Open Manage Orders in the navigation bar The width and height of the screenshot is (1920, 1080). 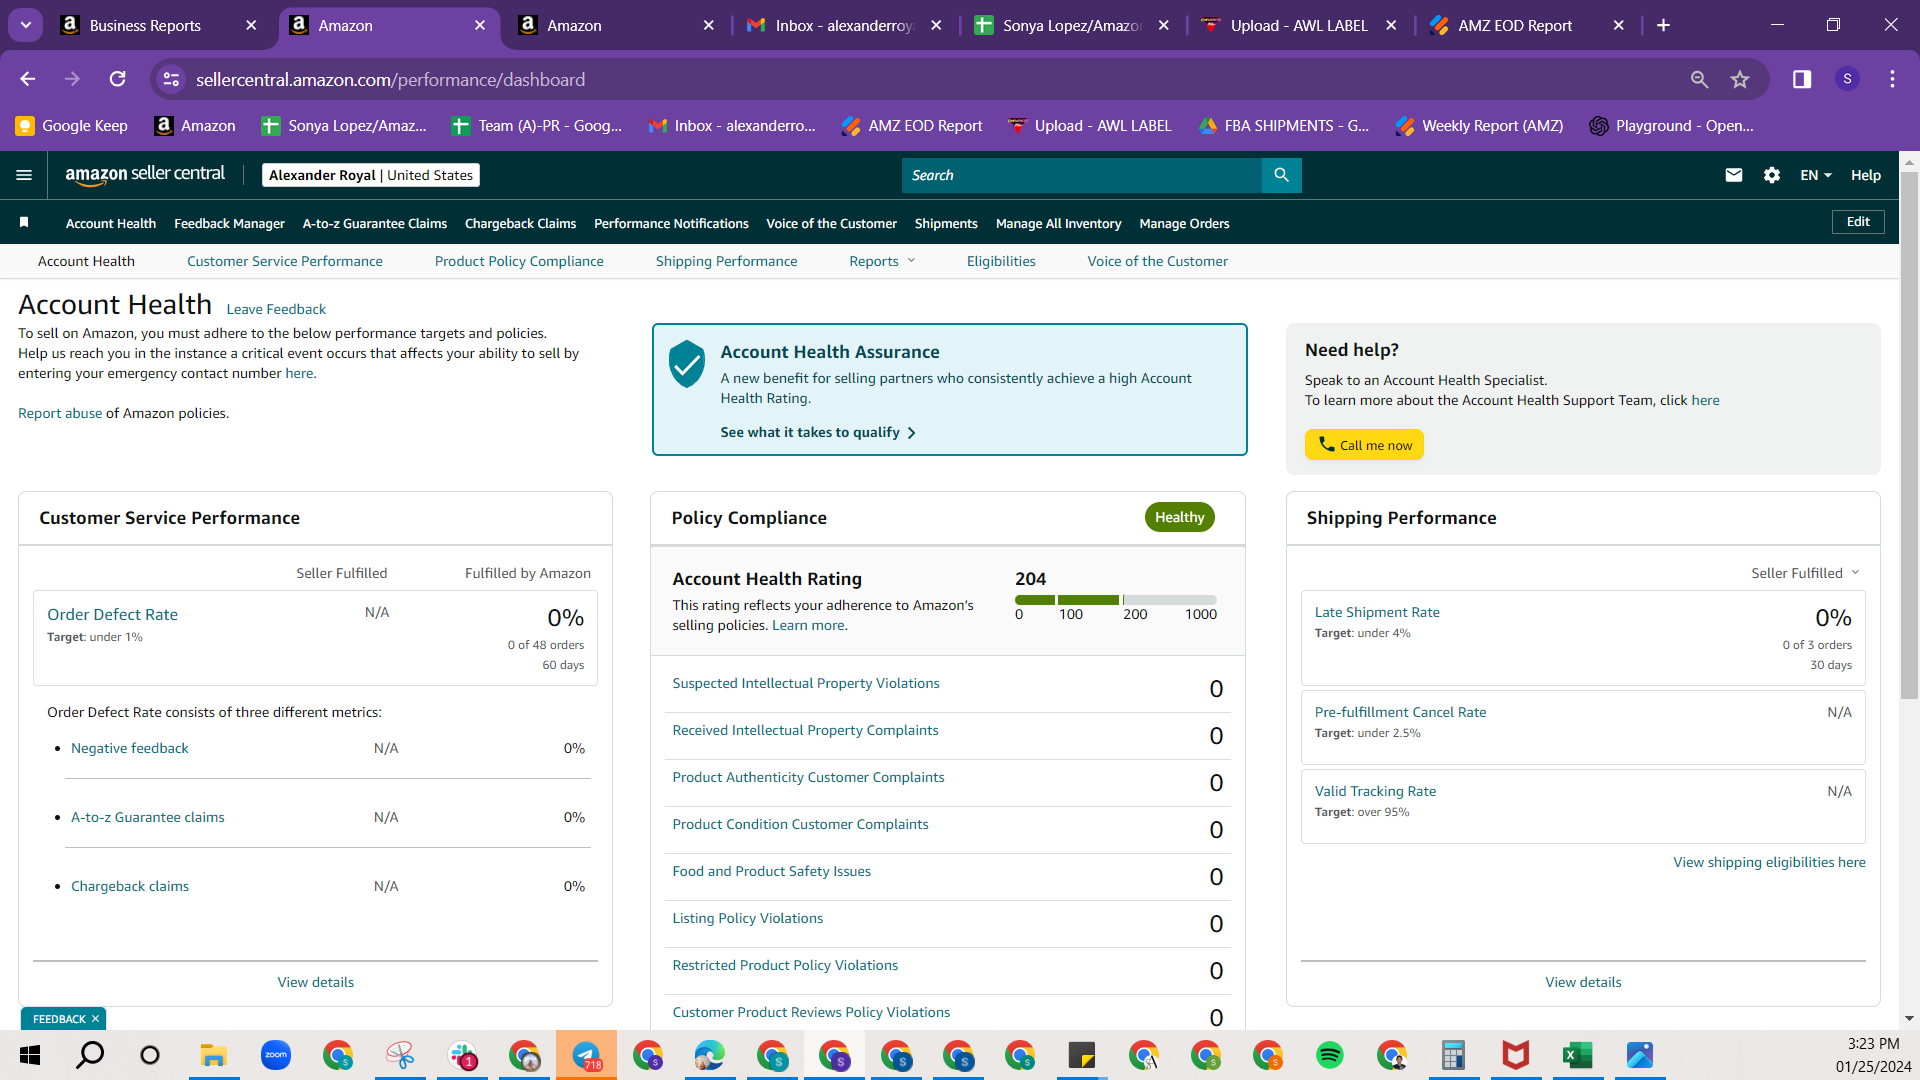1184,223
